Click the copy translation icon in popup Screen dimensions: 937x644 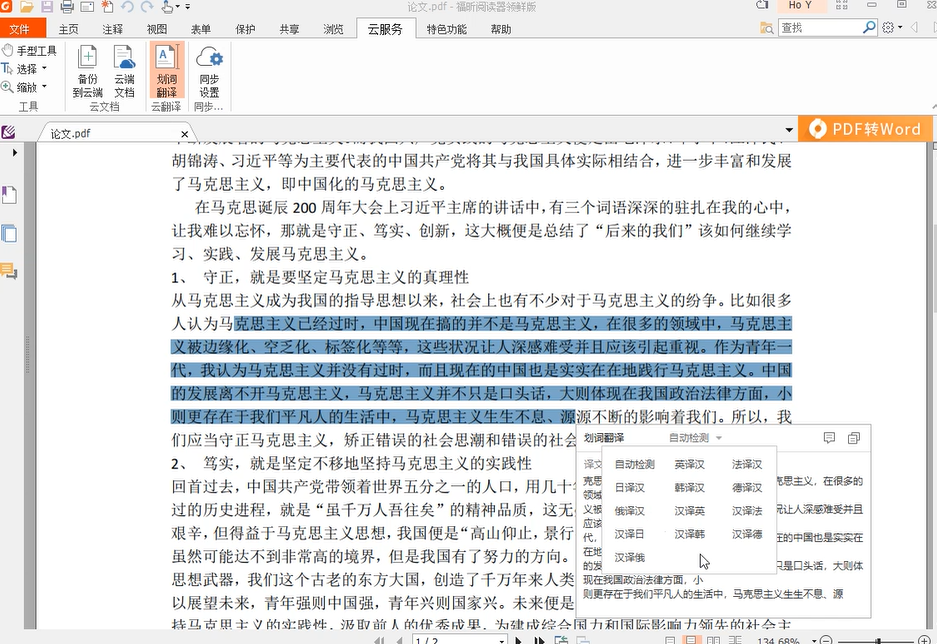click(x=853, y=438)
